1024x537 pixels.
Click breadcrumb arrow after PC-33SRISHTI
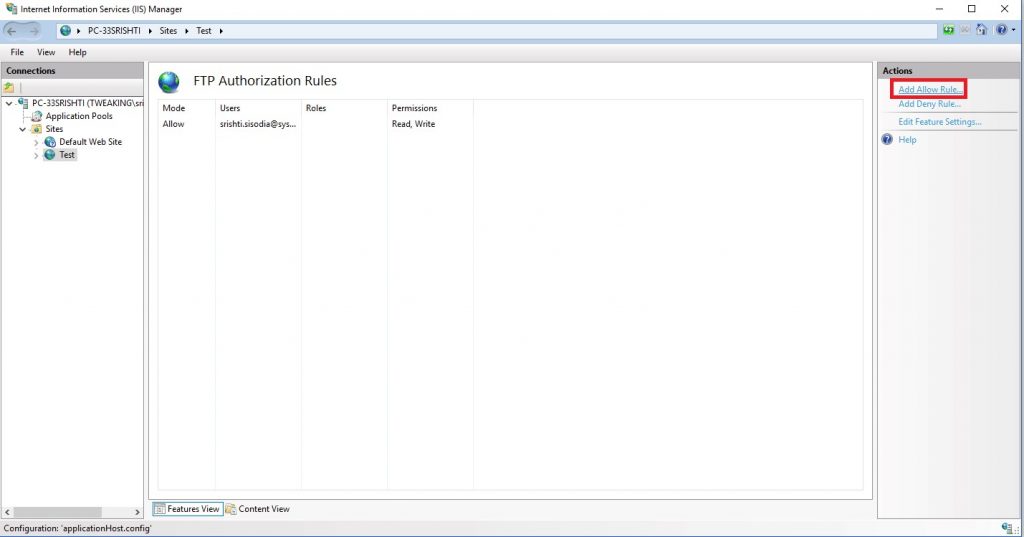[150, 31]
